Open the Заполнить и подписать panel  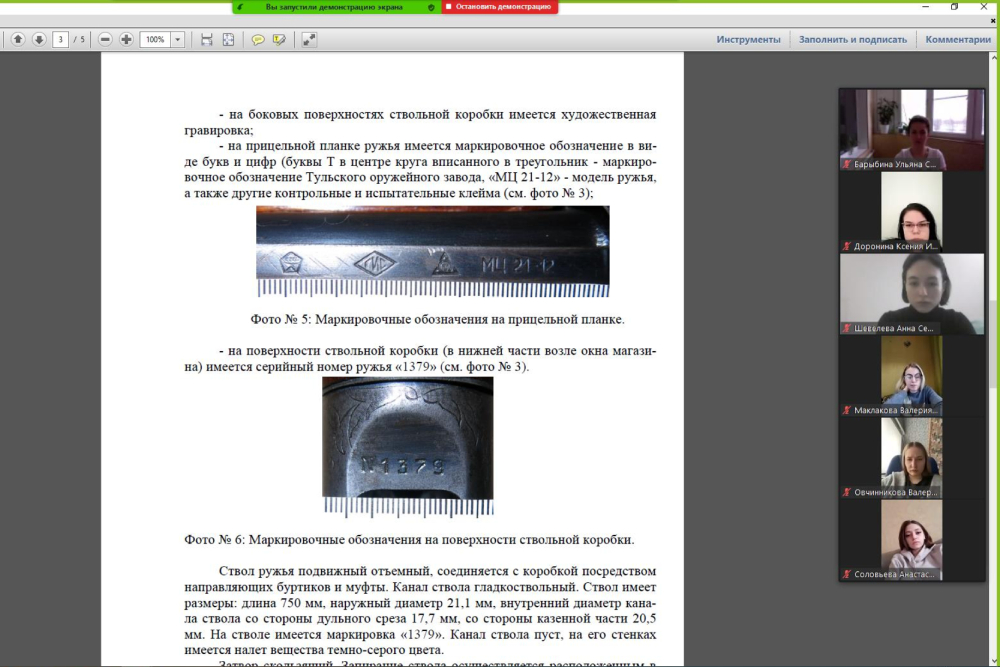(x=852, y=39)
